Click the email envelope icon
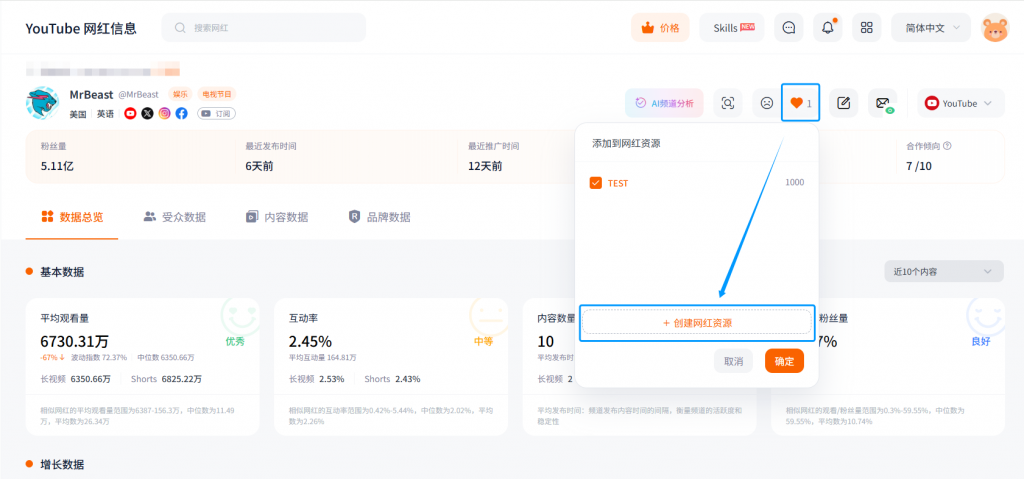This screenshot has height=479, width=1024. pyautogui.click(x=883, y=103)
